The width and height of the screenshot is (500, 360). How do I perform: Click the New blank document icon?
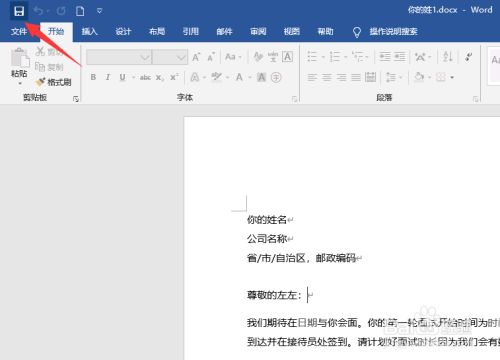tap(80, 11)
